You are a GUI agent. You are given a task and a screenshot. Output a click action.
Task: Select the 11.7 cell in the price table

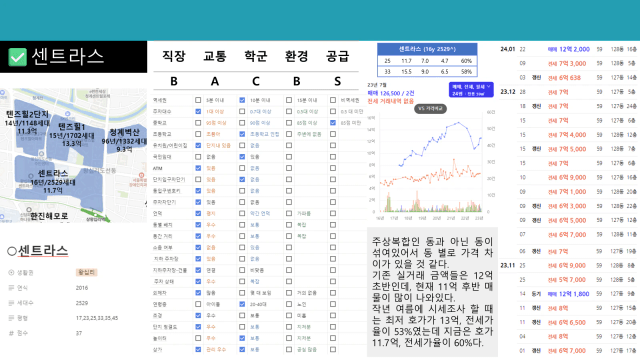tap(406, 61)
